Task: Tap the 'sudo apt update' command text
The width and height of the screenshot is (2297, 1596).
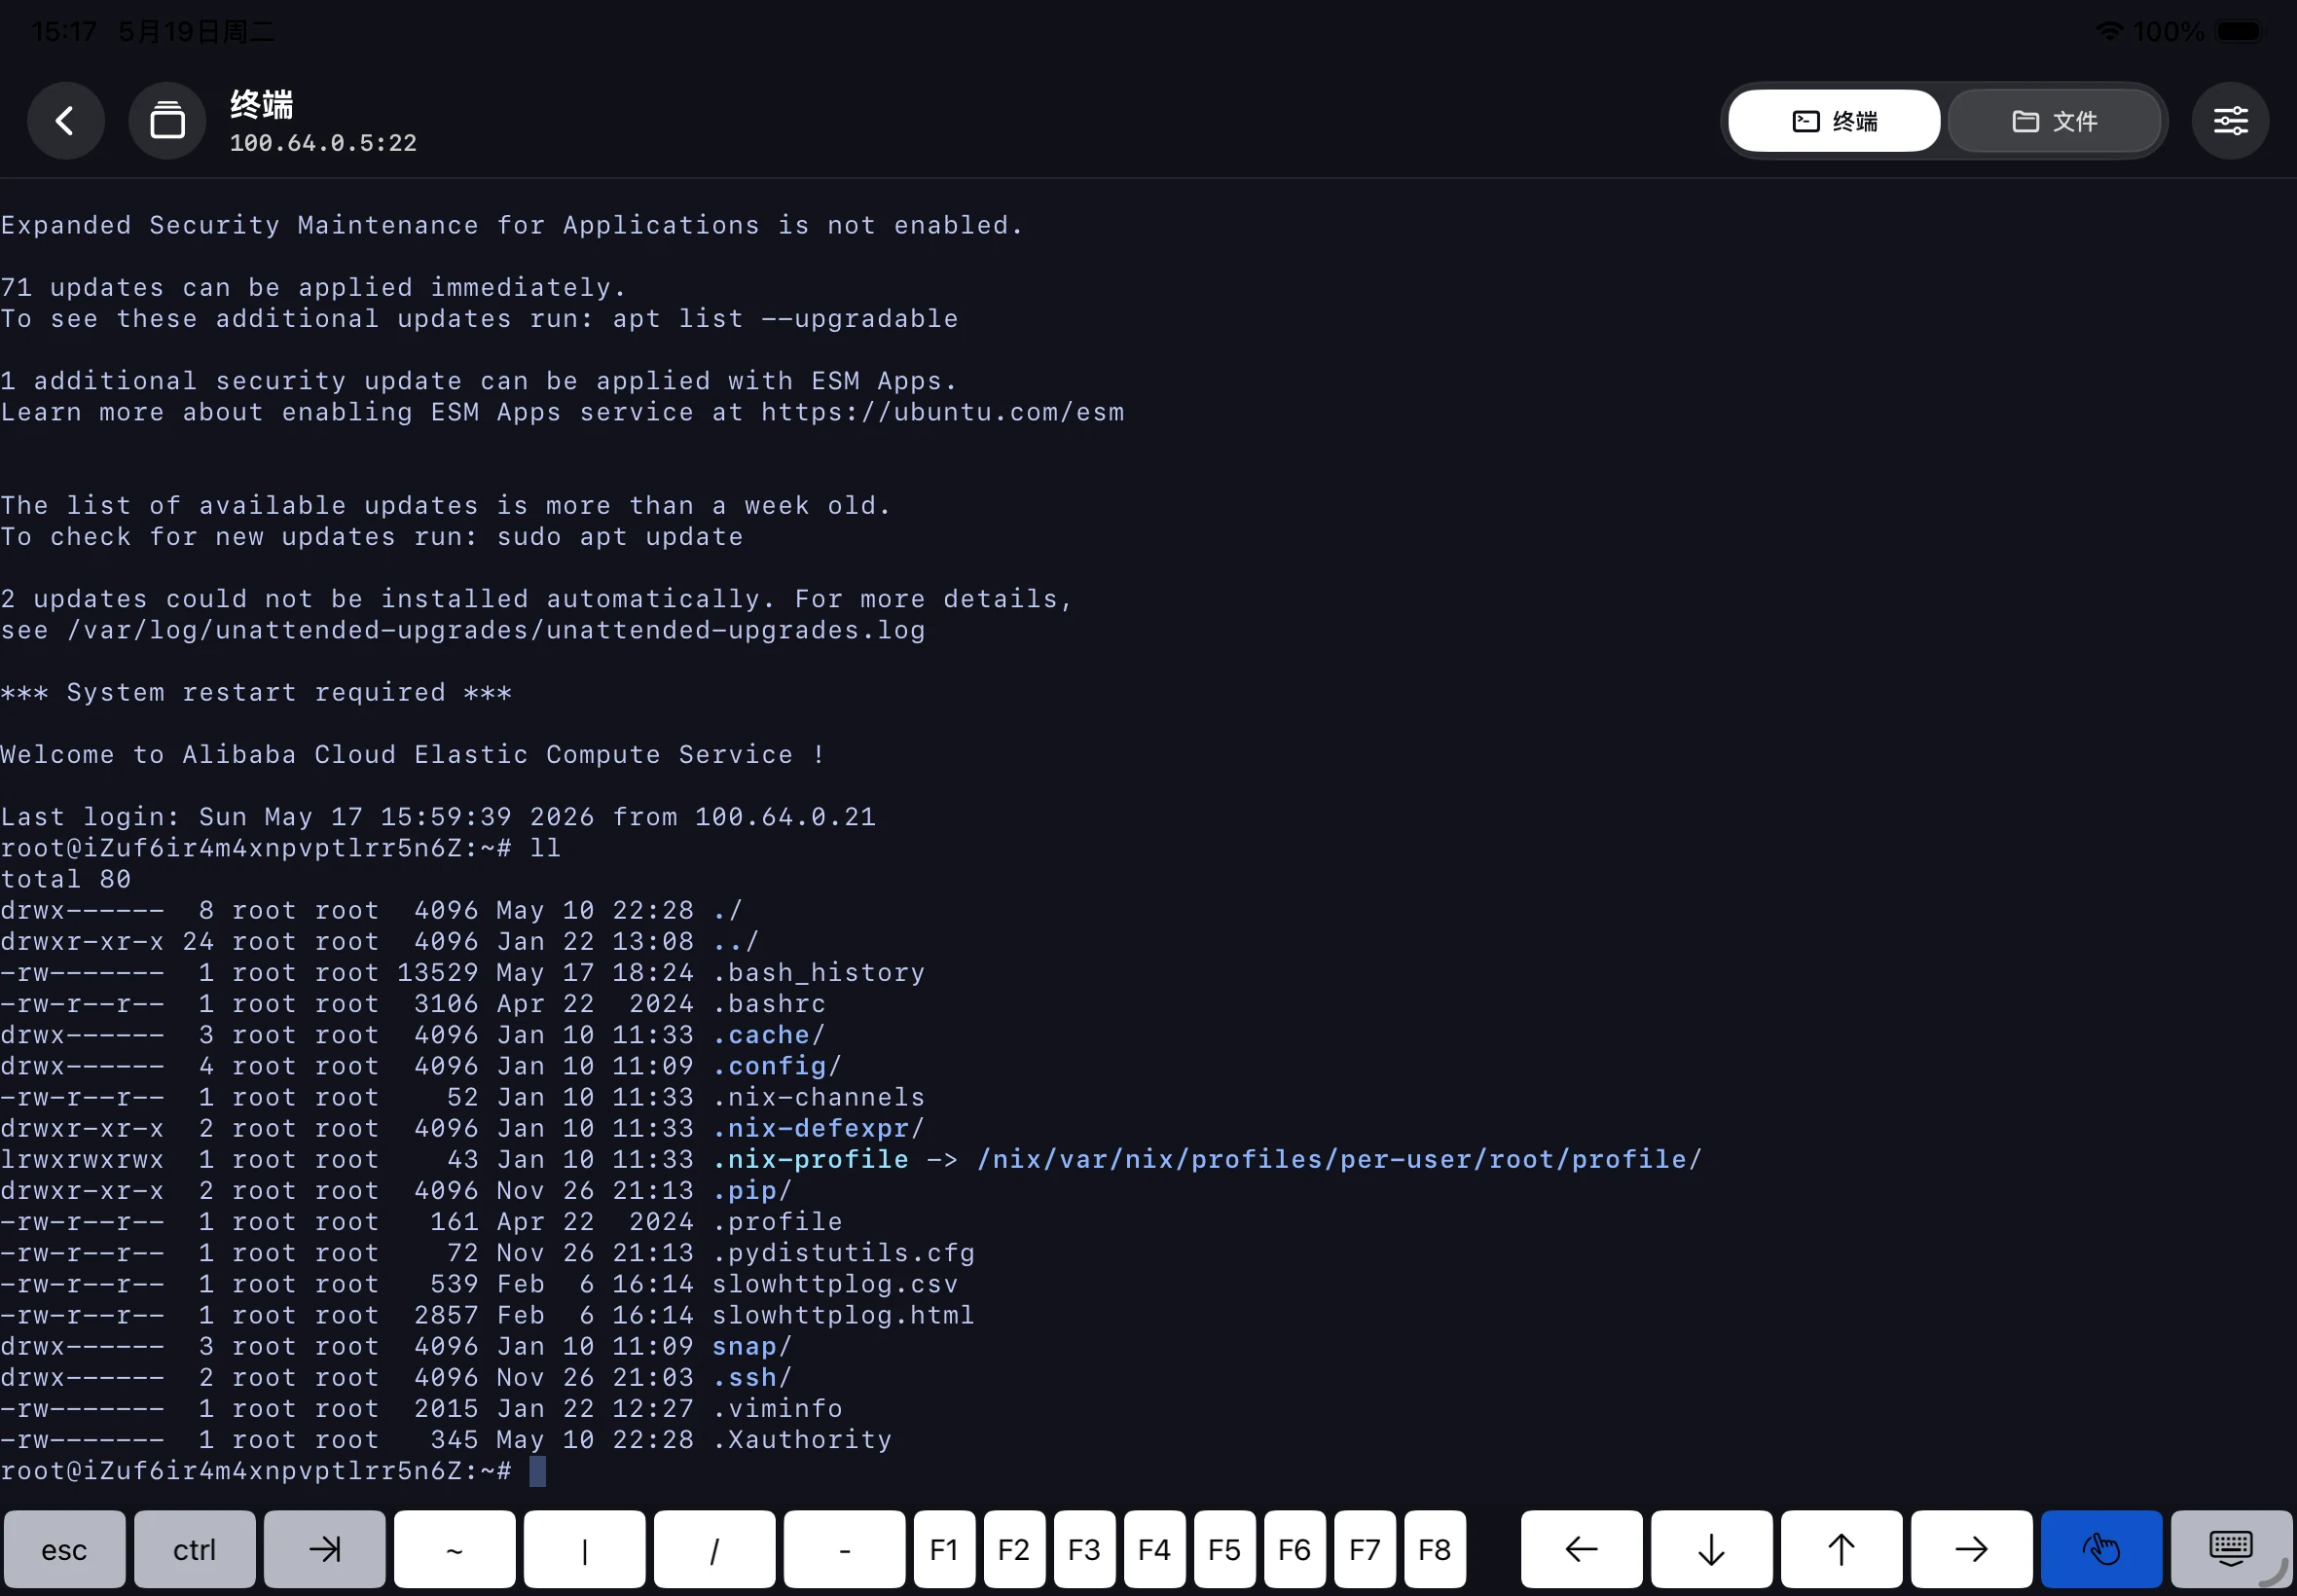Action: [x=620, y=537]
